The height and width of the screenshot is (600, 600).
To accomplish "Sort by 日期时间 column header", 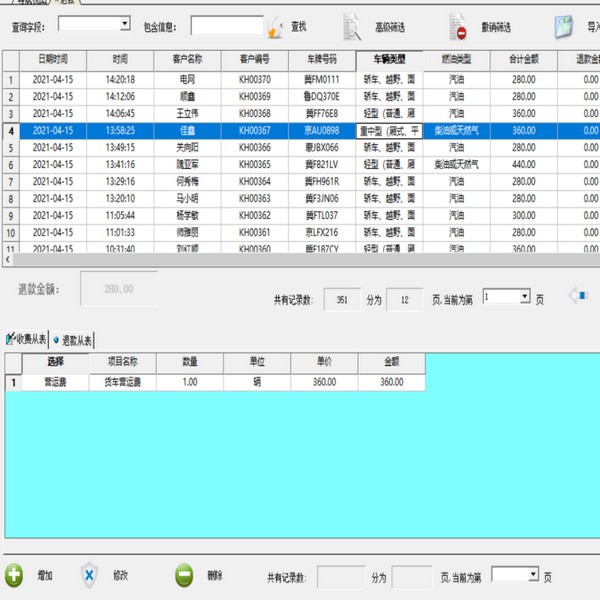I will pos(52,61).
